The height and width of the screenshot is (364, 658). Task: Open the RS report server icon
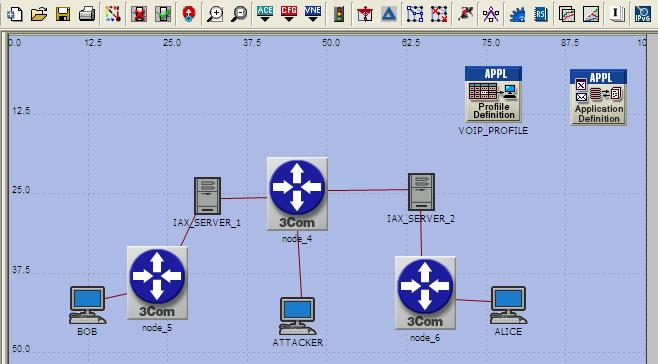[540, 14]
